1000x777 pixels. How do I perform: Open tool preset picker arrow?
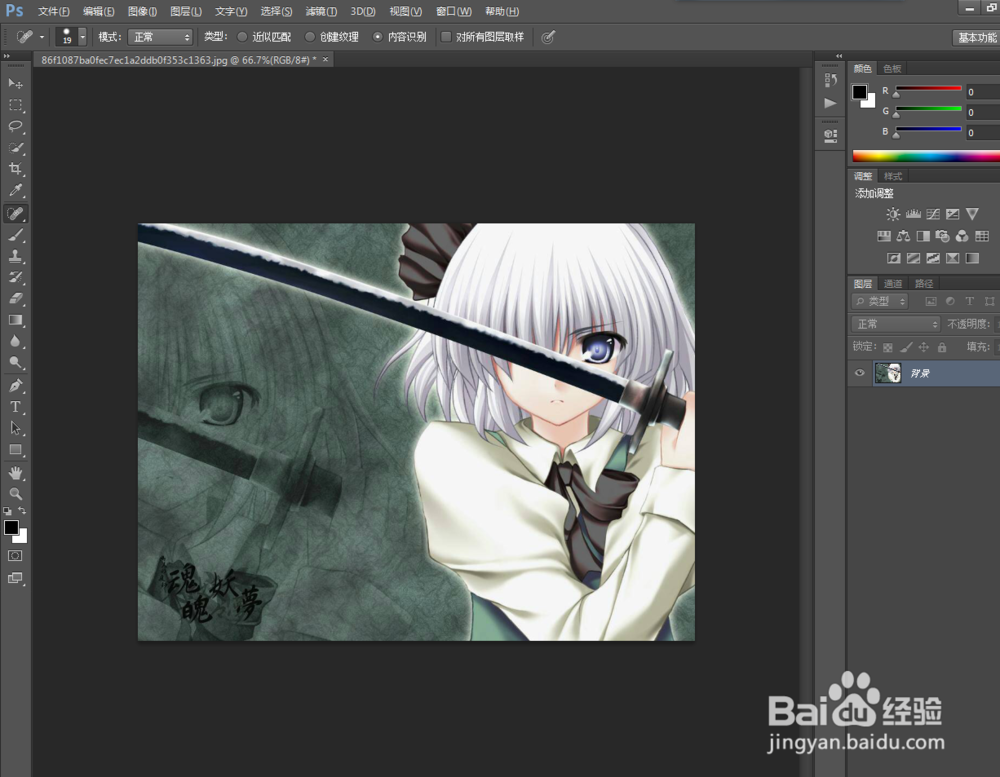click(x=42, y=37)
